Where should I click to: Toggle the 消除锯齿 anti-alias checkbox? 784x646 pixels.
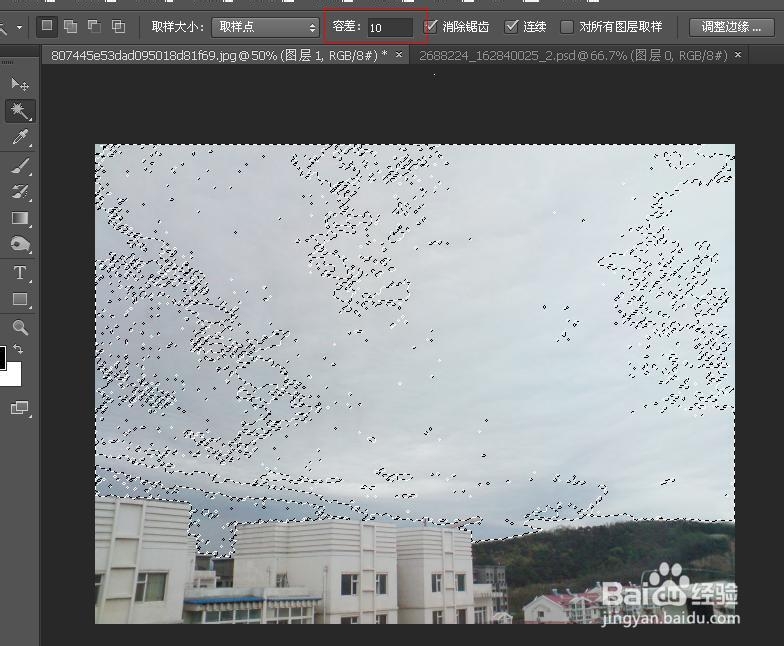pos(431,26)
